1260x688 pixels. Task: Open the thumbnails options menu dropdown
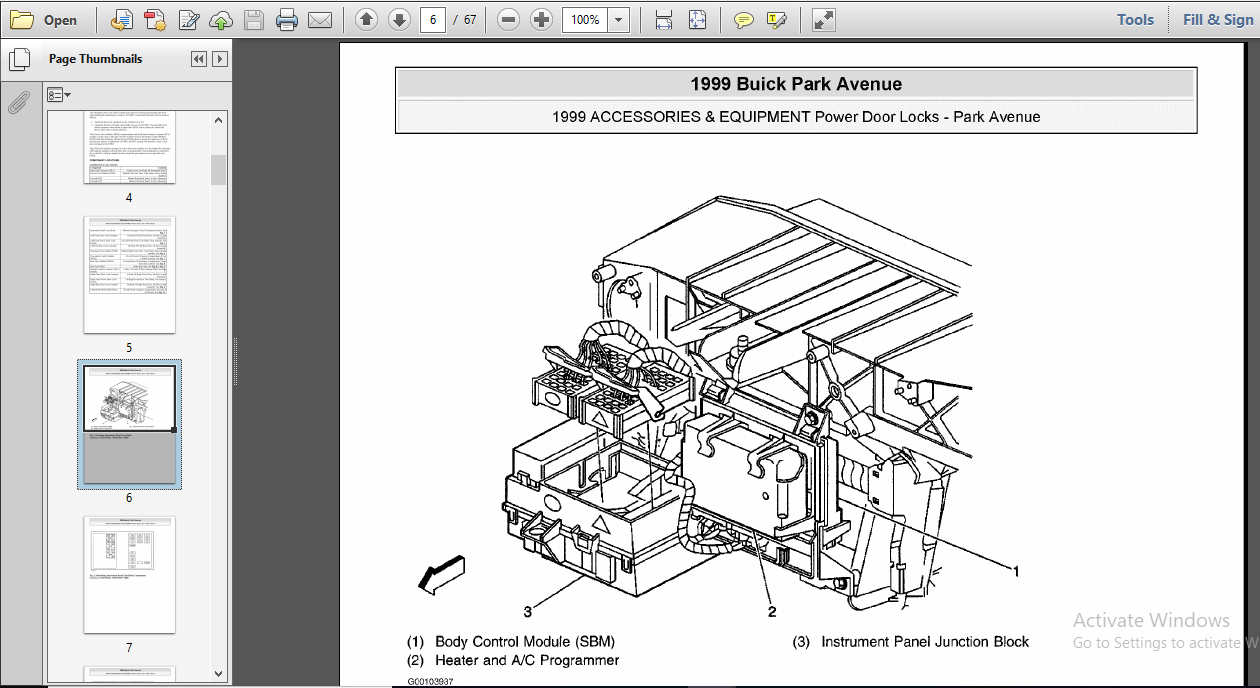pos(59,95)
